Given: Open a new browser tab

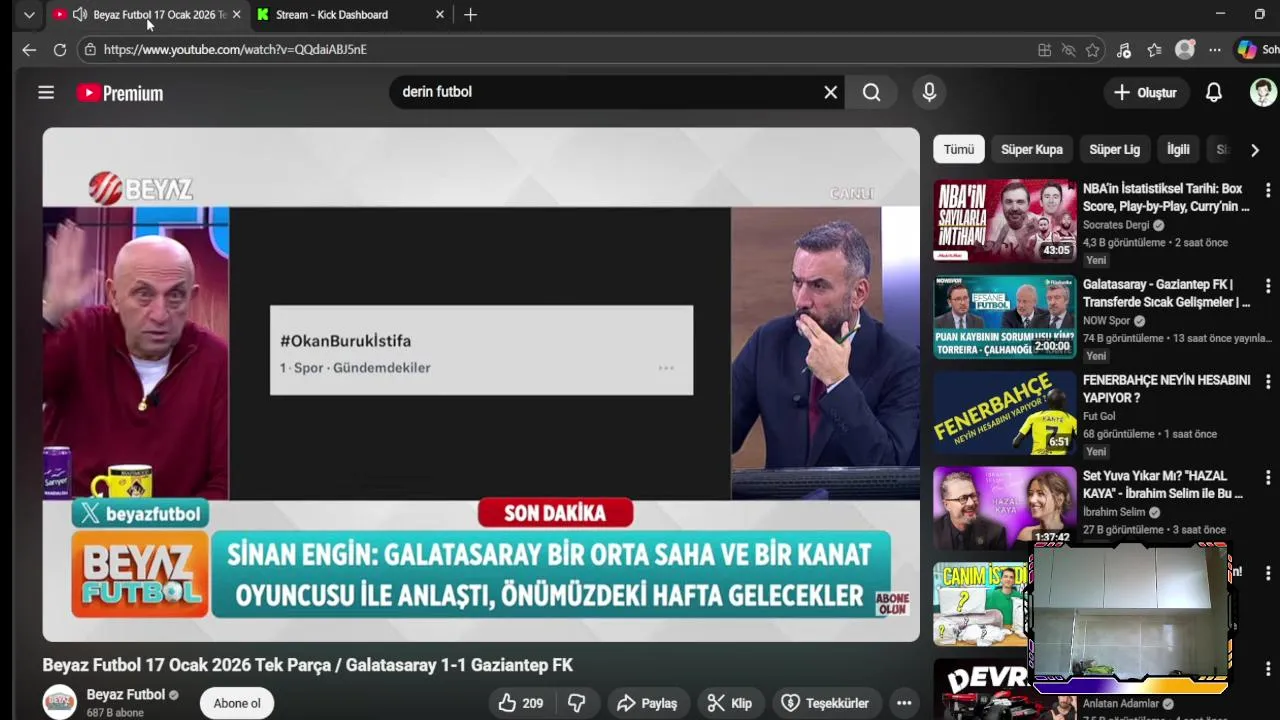Looking at the screenshot, I should coord(470,15).
